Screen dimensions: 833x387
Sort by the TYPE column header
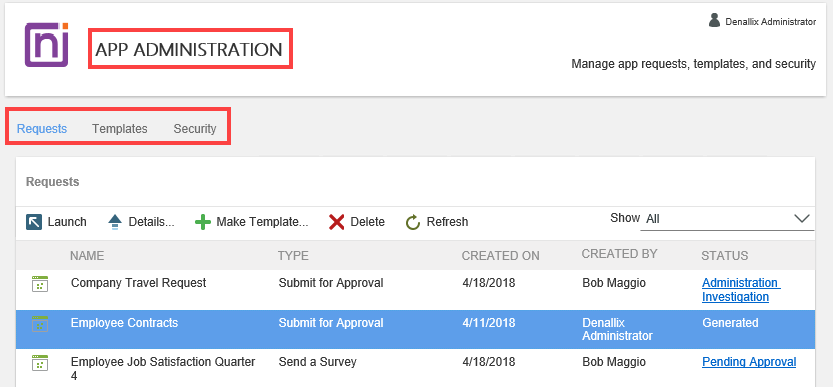[x=293, y=256]
